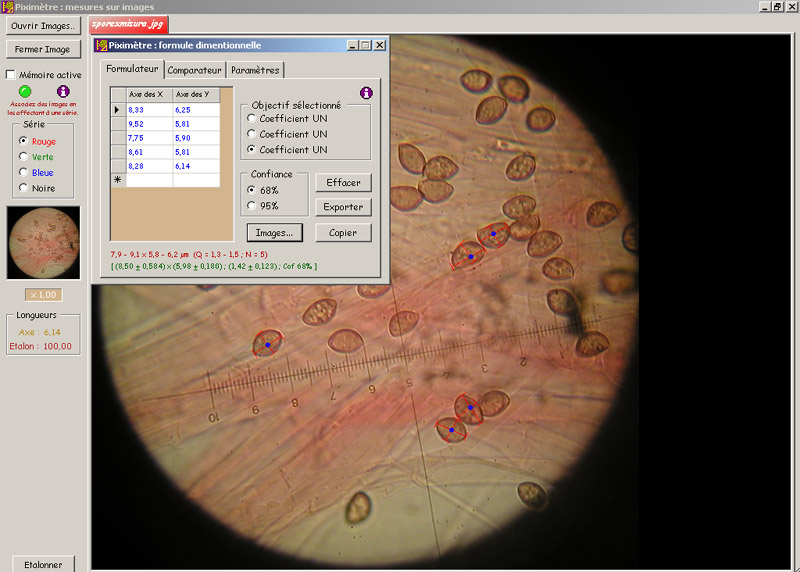Click the Etalonner calibration button
The width and height of the screenshot is (800, 572).
point(43,564)
